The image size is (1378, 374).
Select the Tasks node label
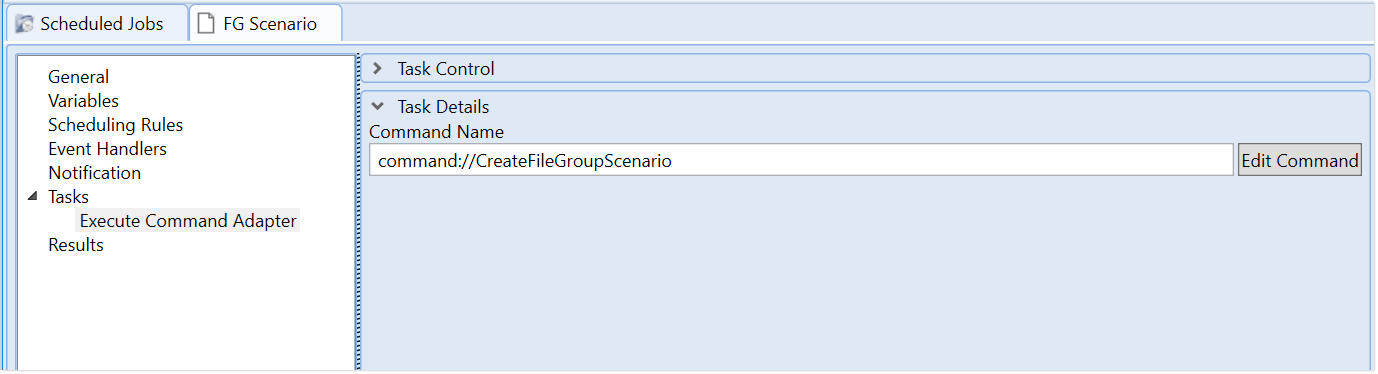[68, 197]
